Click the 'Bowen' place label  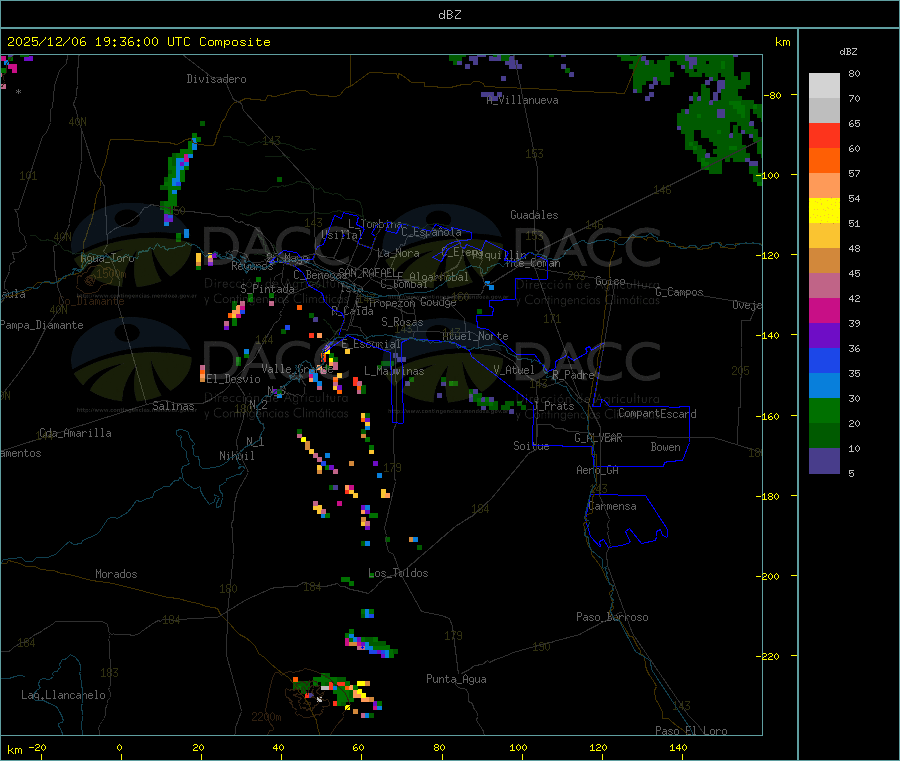[x=666, y=447]
